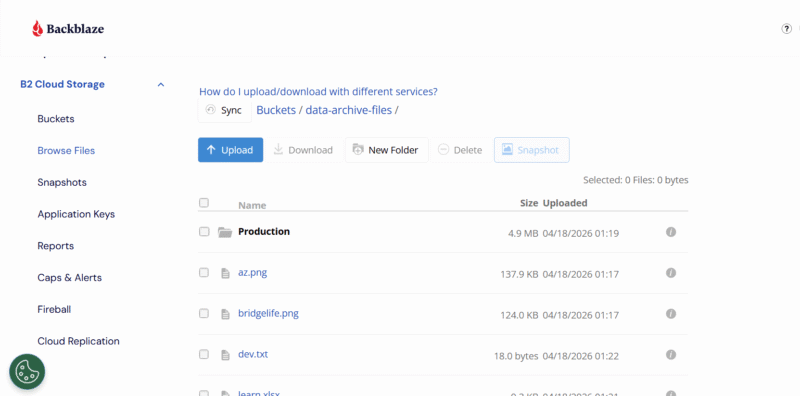
Task: Open the upload/download services help link
Action: point(318,92)
